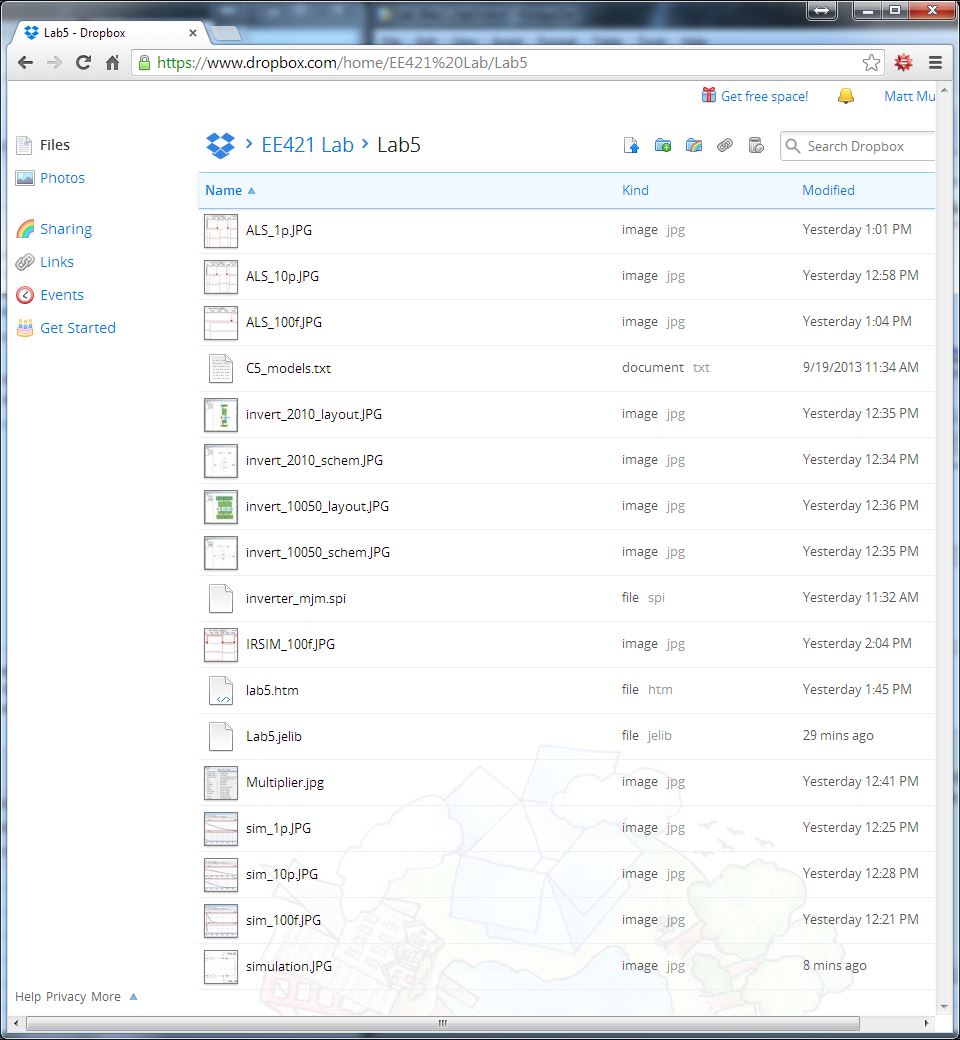This screenshot has height=1040, width=960.
Task: Select the simulation.JPG file name
Action: pos(289,966)
